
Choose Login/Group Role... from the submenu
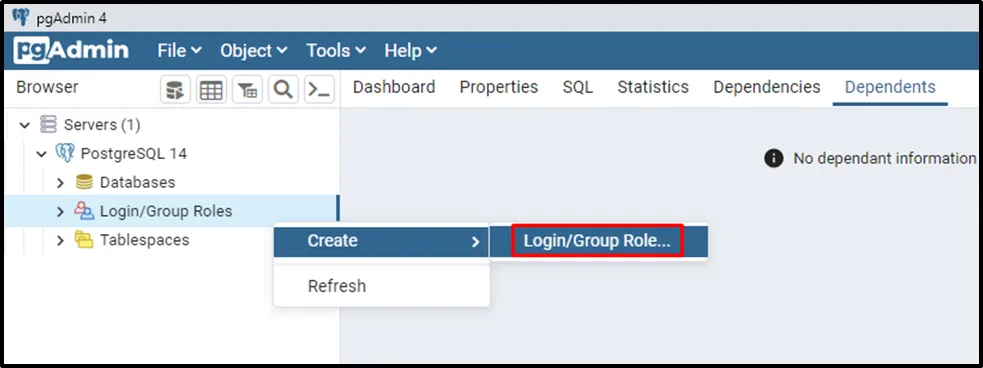[598, 241]
